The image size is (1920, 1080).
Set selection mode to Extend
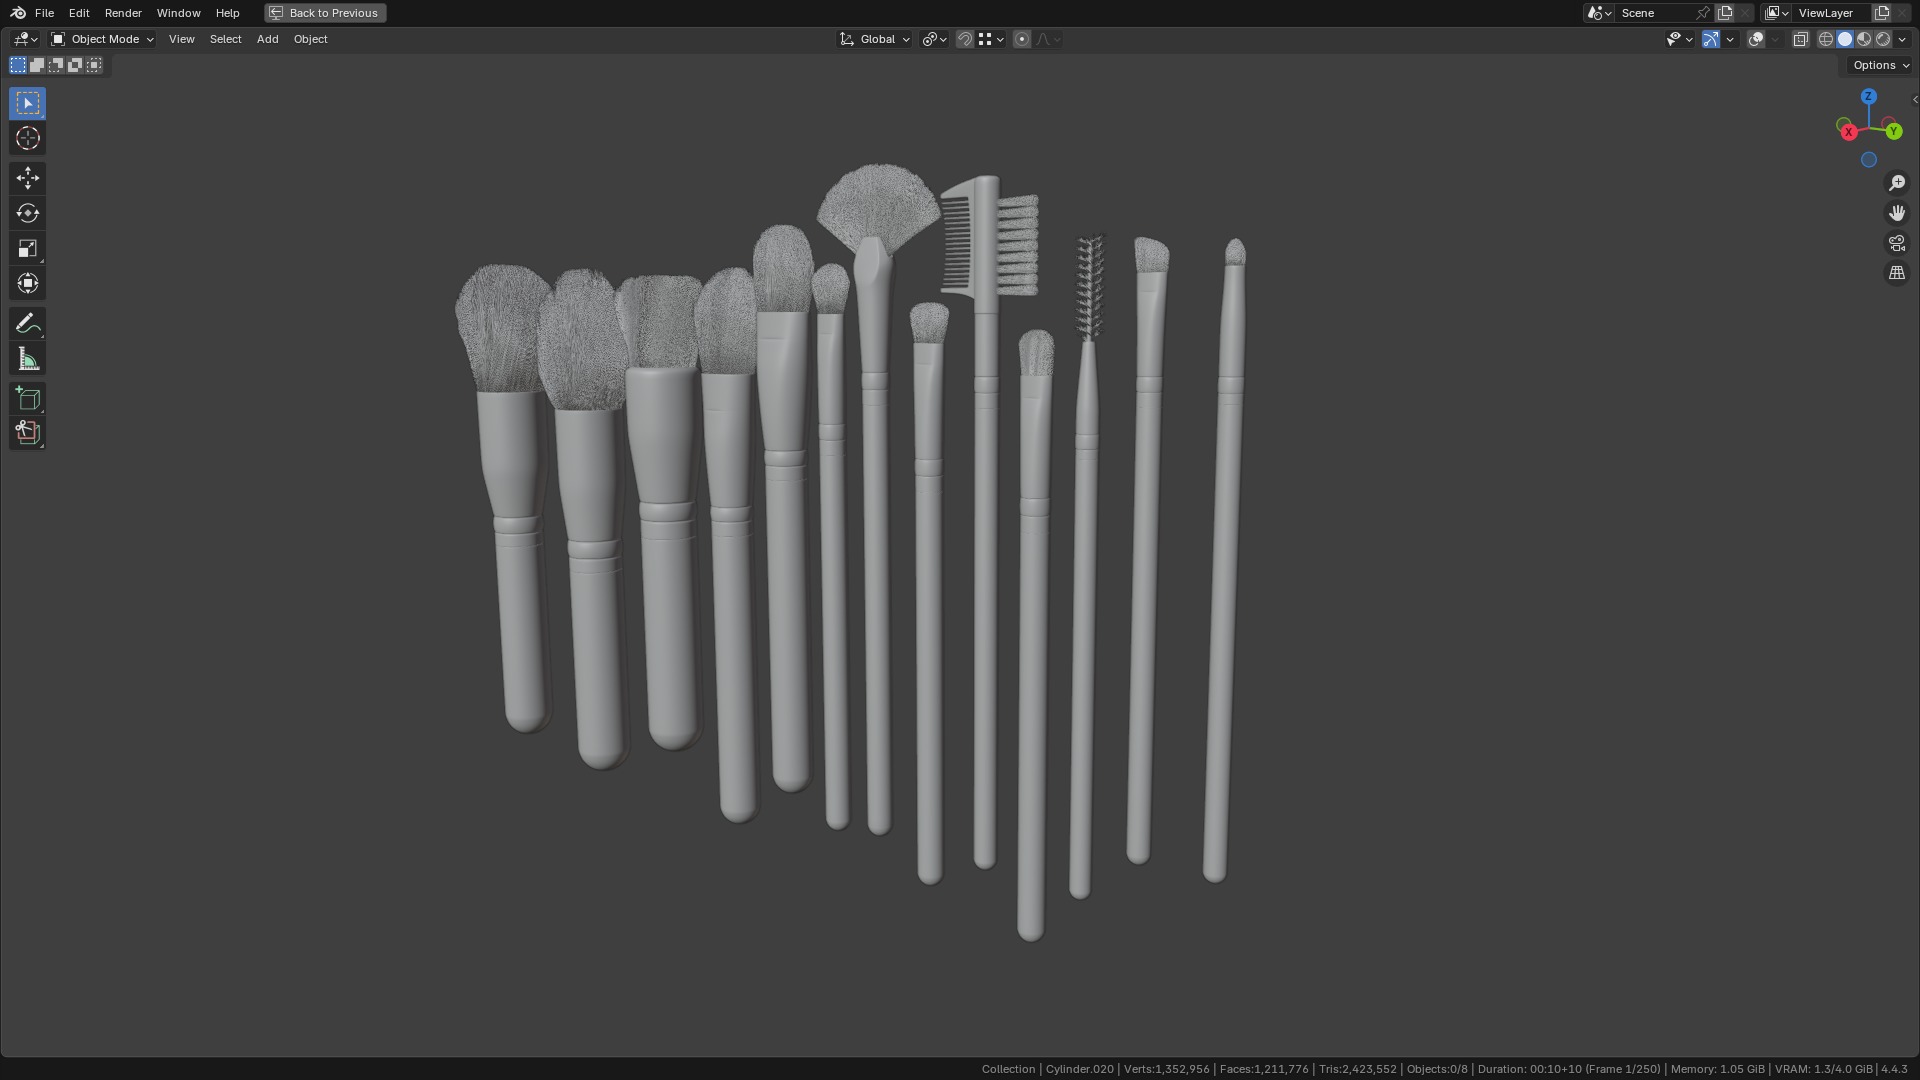coord(37,65)
